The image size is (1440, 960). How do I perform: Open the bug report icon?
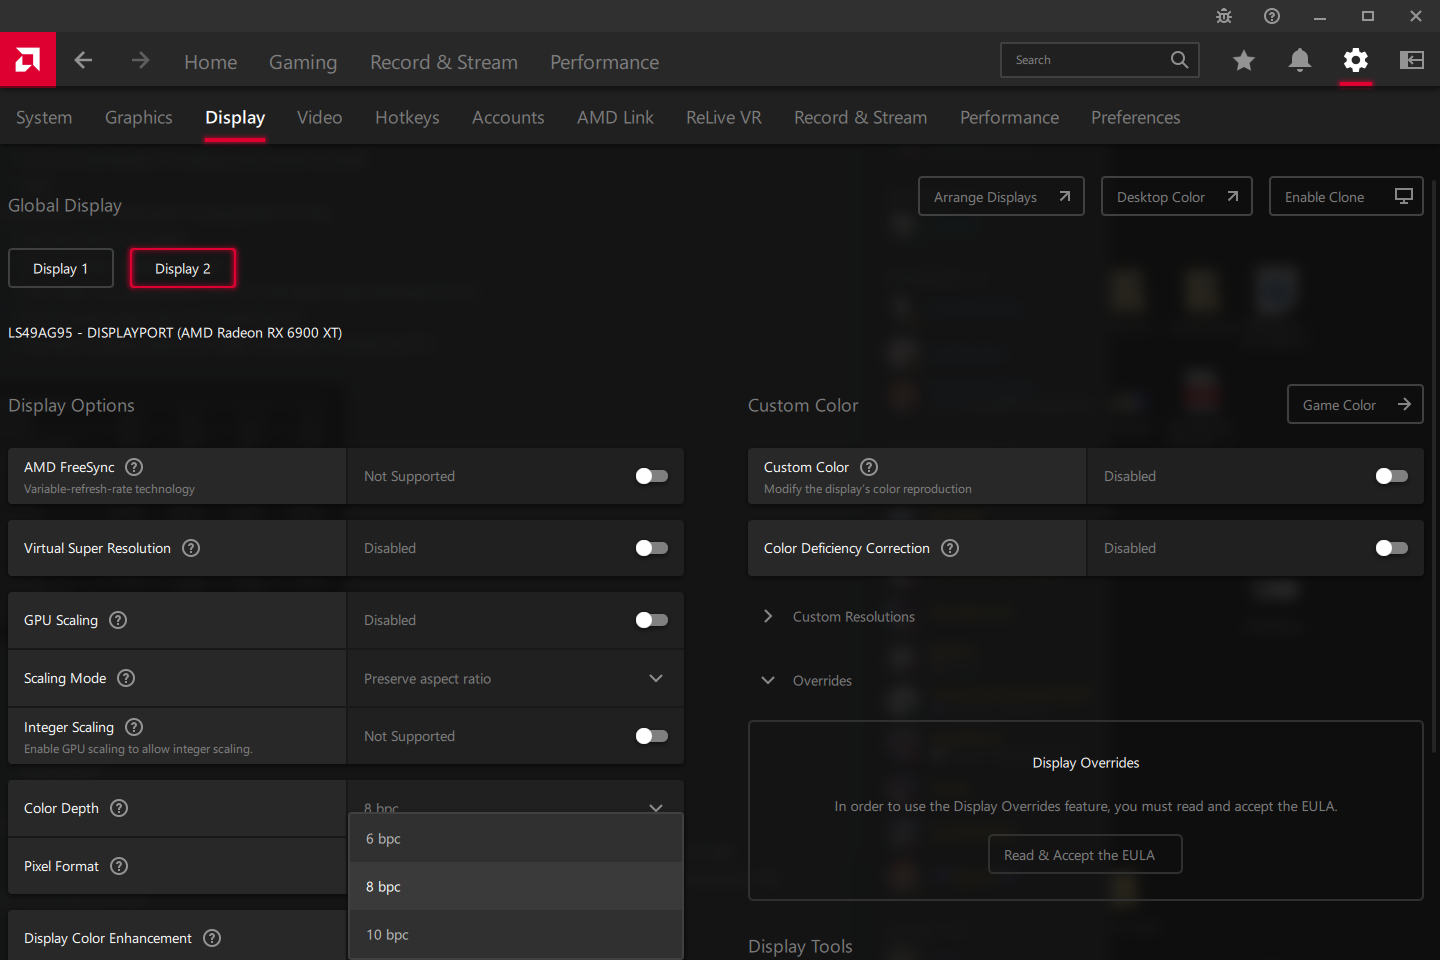tap(1224, 16)
